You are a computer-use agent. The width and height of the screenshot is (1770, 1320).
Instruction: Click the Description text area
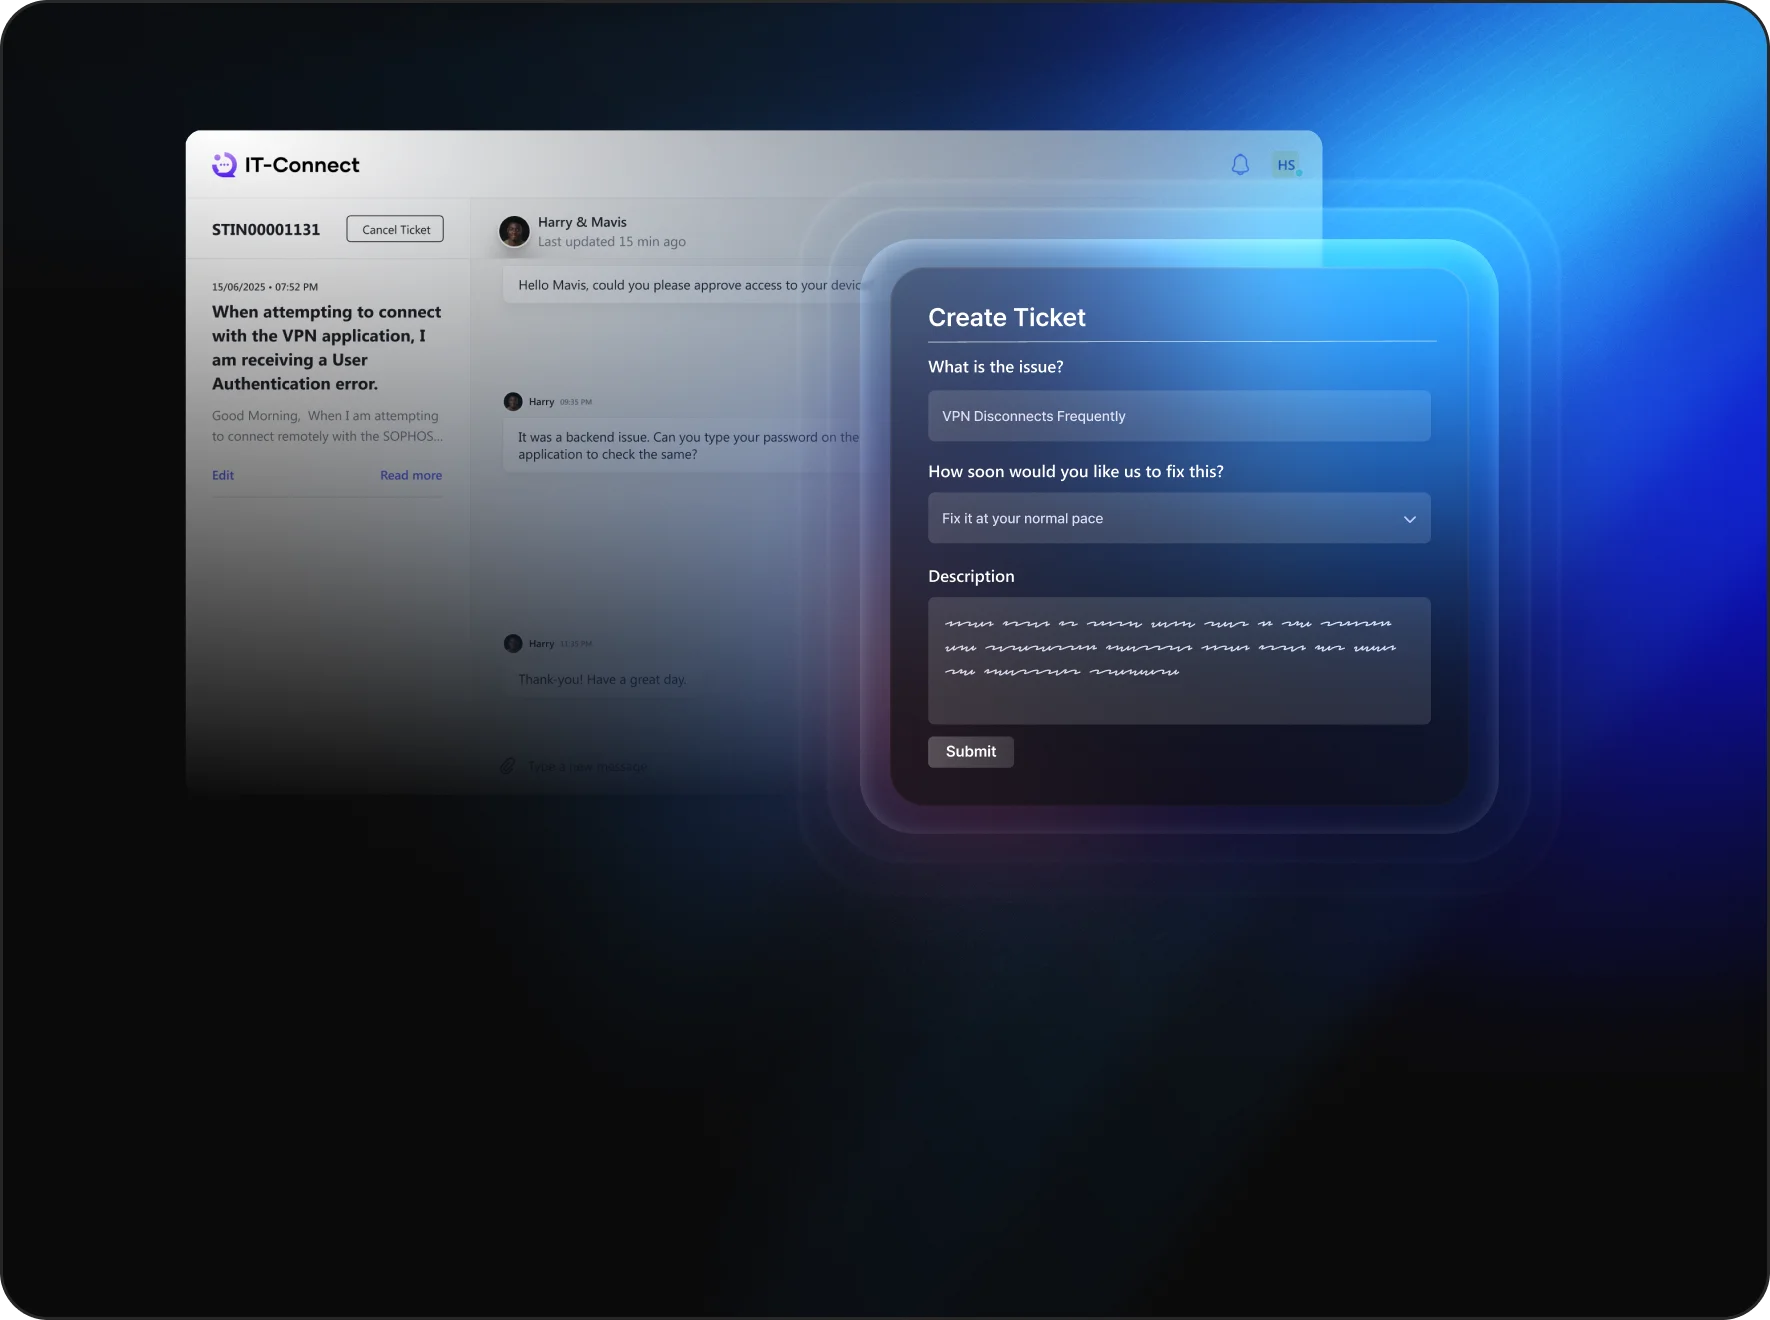click(x=1179, y=661)
